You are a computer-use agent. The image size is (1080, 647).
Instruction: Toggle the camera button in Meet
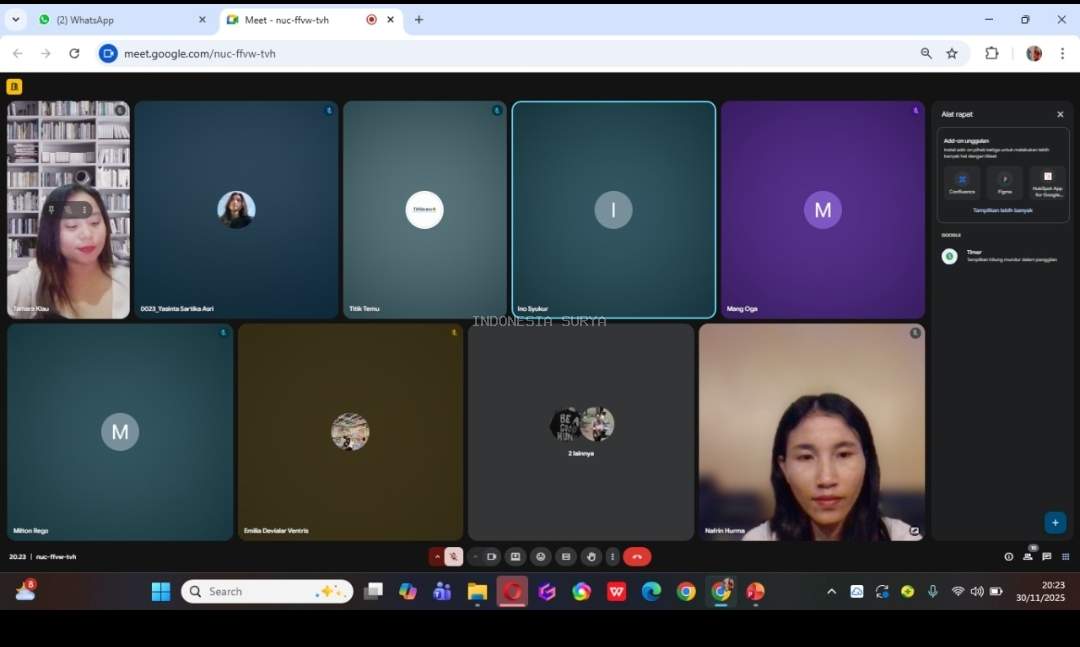tap(491, 557)
